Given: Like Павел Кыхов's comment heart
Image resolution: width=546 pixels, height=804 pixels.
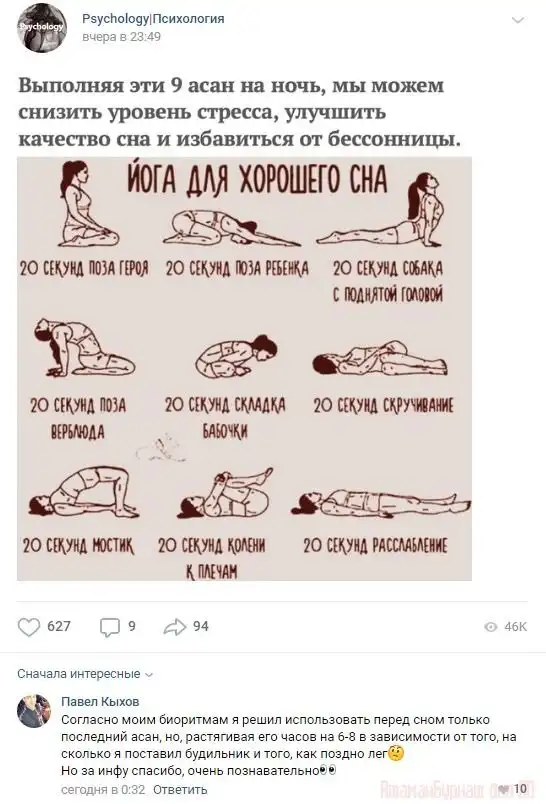Looking at the screenshot, I should pyautogui.click(x=504, y=788).
